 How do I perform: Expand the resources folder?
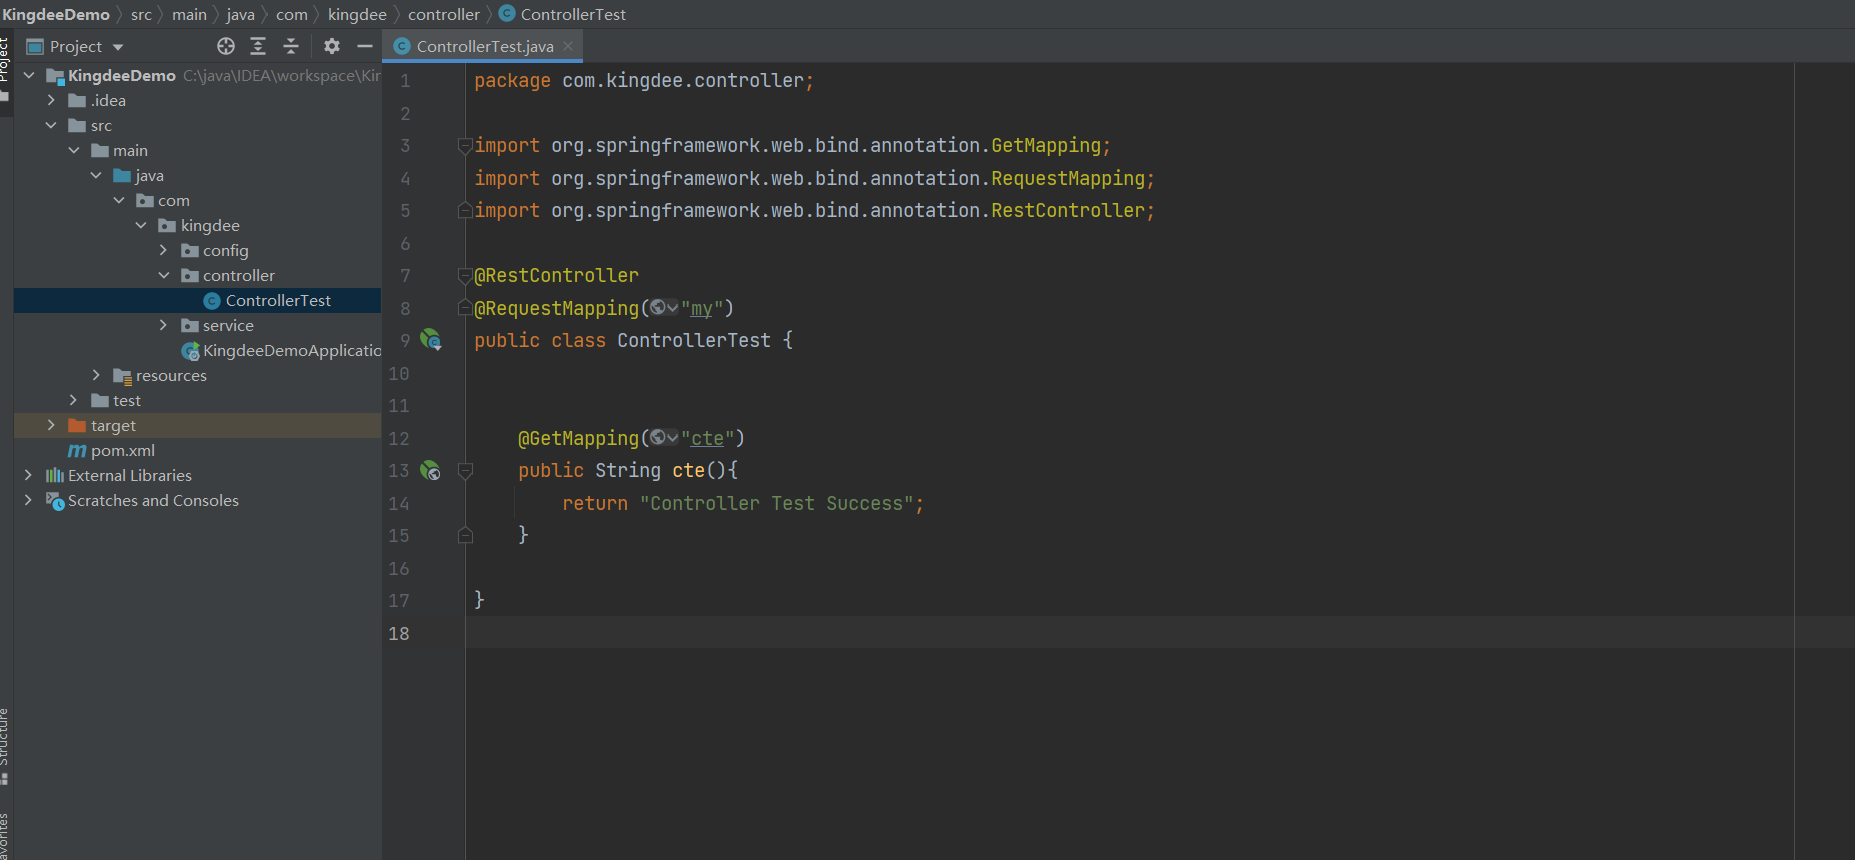click(96, 375)
